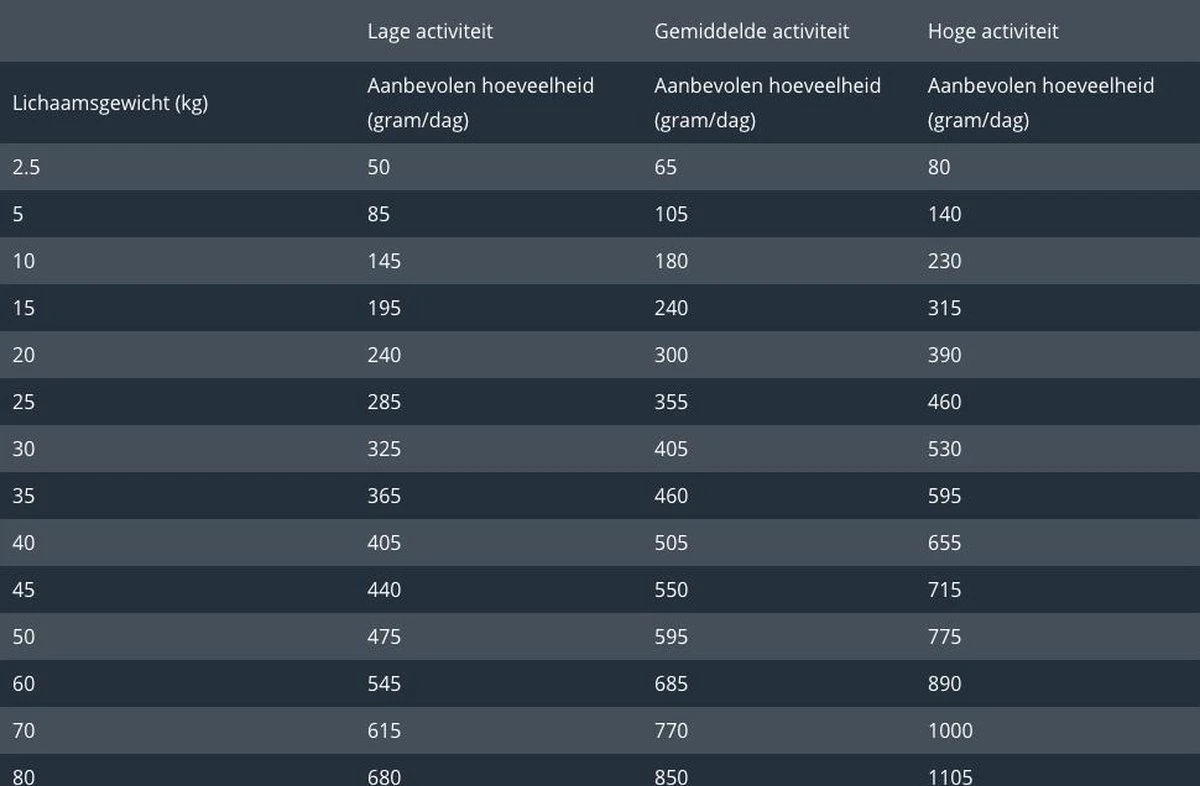Image resolution: width=1200 pixels, height=786 pixels.
Task: Click the "Gemiddelde activiteit" column header
Action: coord(751,31)
